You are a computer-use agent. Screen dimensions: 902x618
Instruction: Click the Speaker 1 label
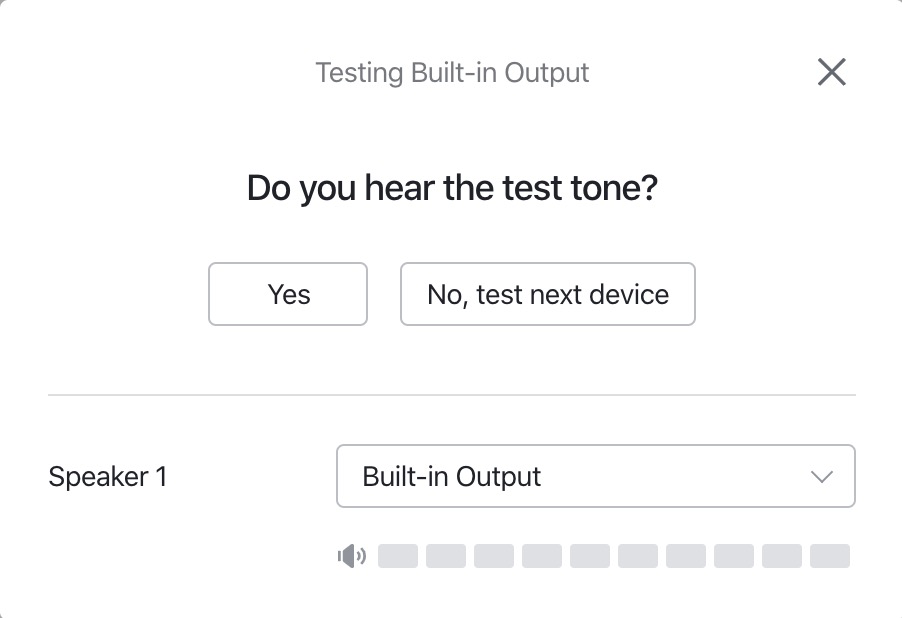108,477
